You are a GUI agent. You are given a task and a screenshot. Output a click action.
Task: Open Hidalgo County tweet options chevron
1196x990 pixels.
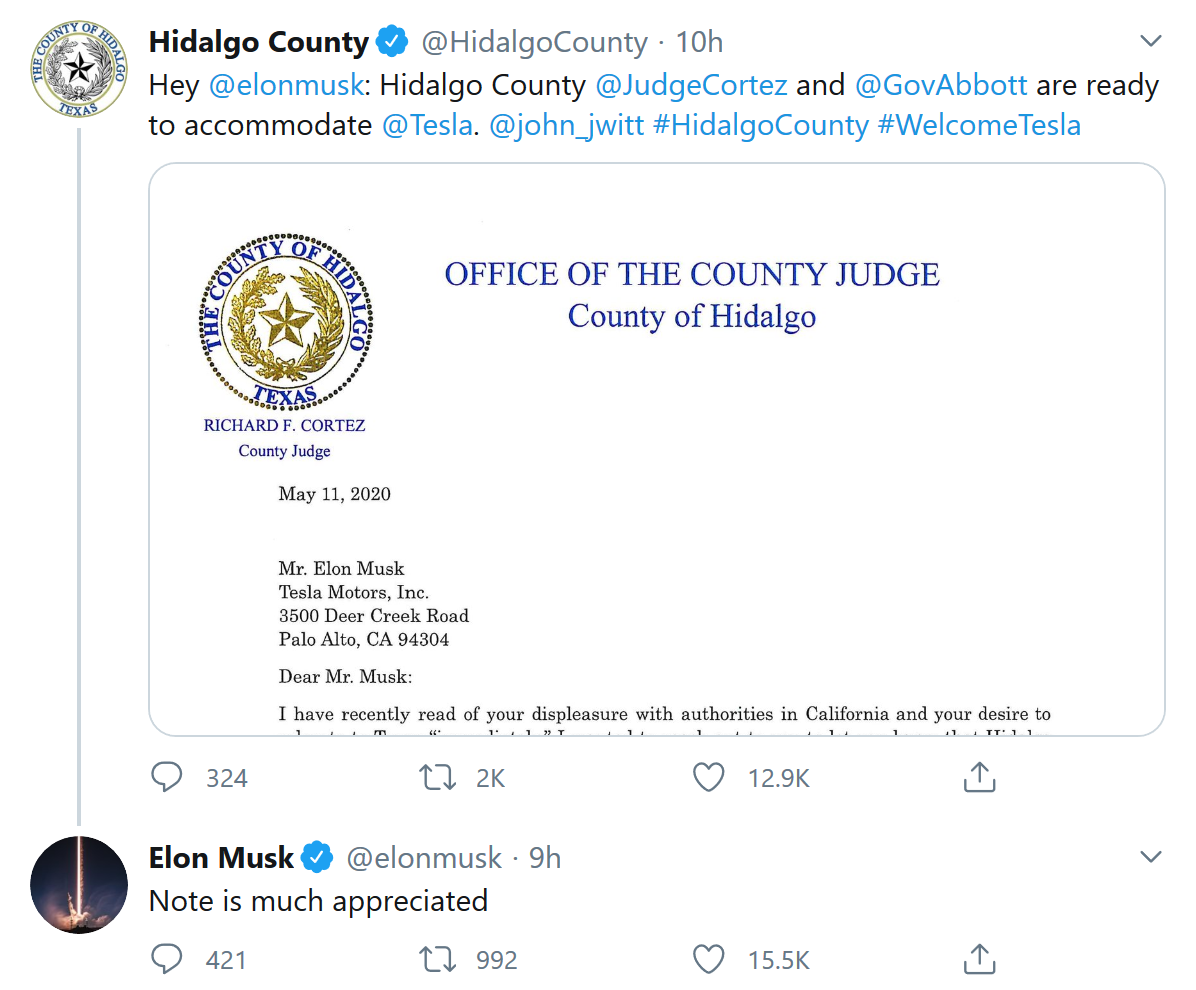(1151, 42)
